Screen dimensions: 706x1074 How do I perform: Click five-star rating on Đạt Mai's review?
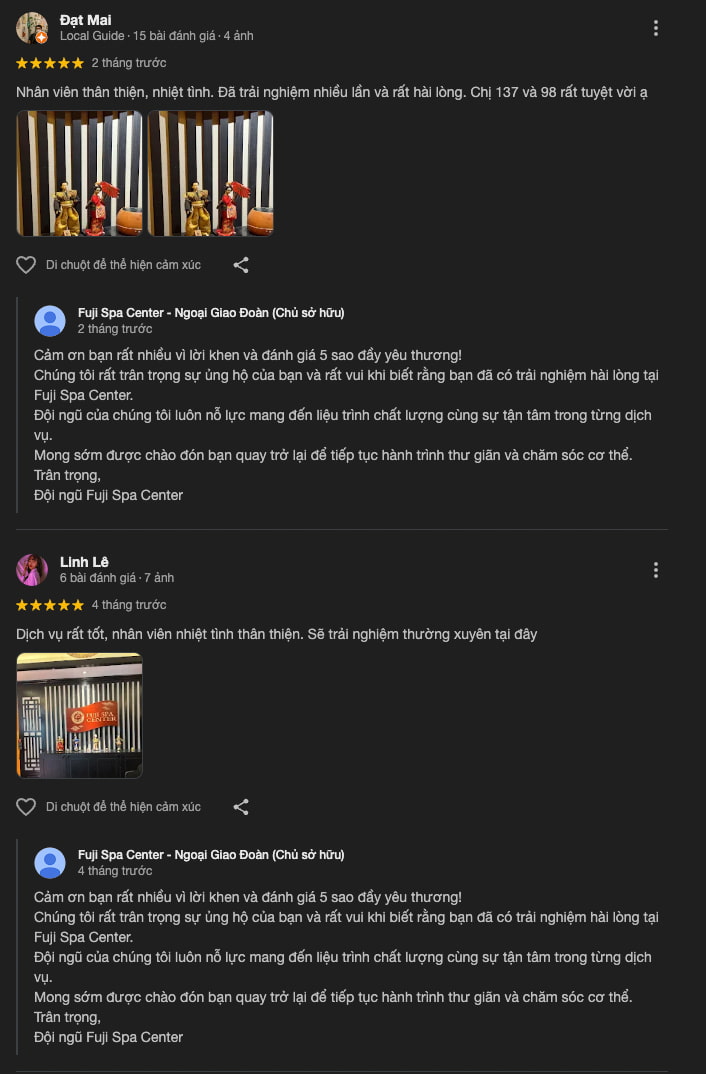[x=50, y=63]
